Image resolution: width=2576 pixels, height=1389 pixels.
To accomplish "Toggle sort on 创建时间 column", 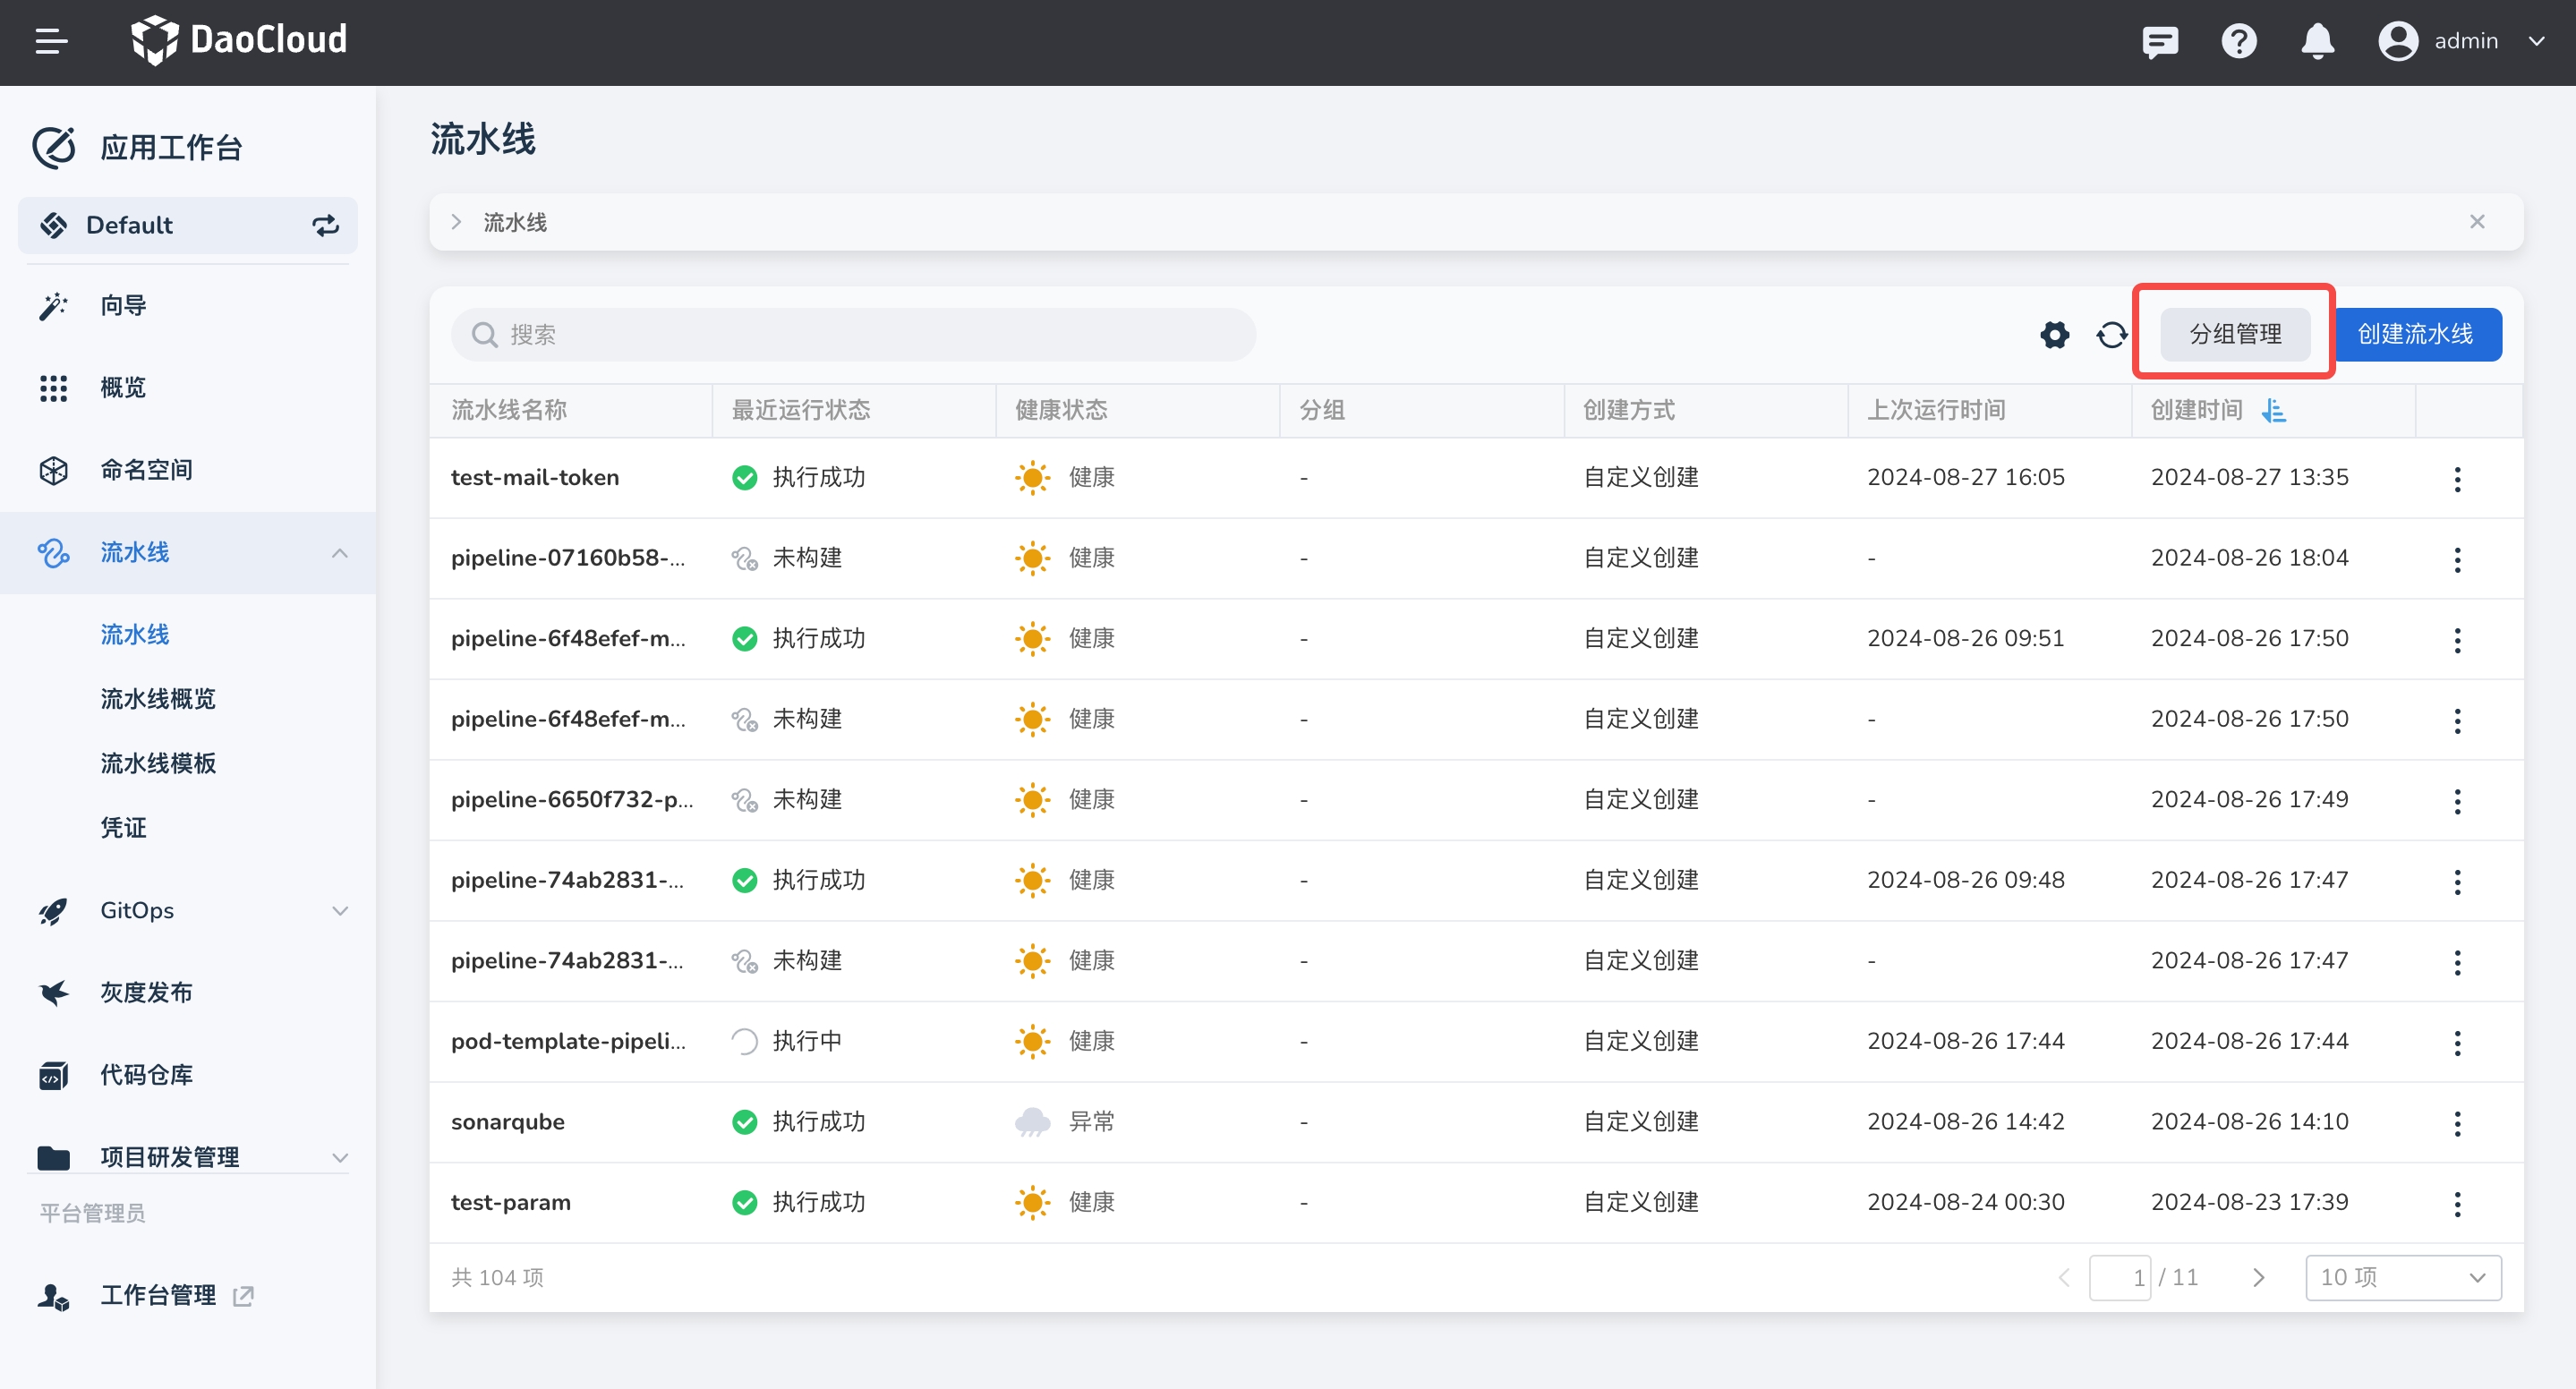I will click(2273, 410).
